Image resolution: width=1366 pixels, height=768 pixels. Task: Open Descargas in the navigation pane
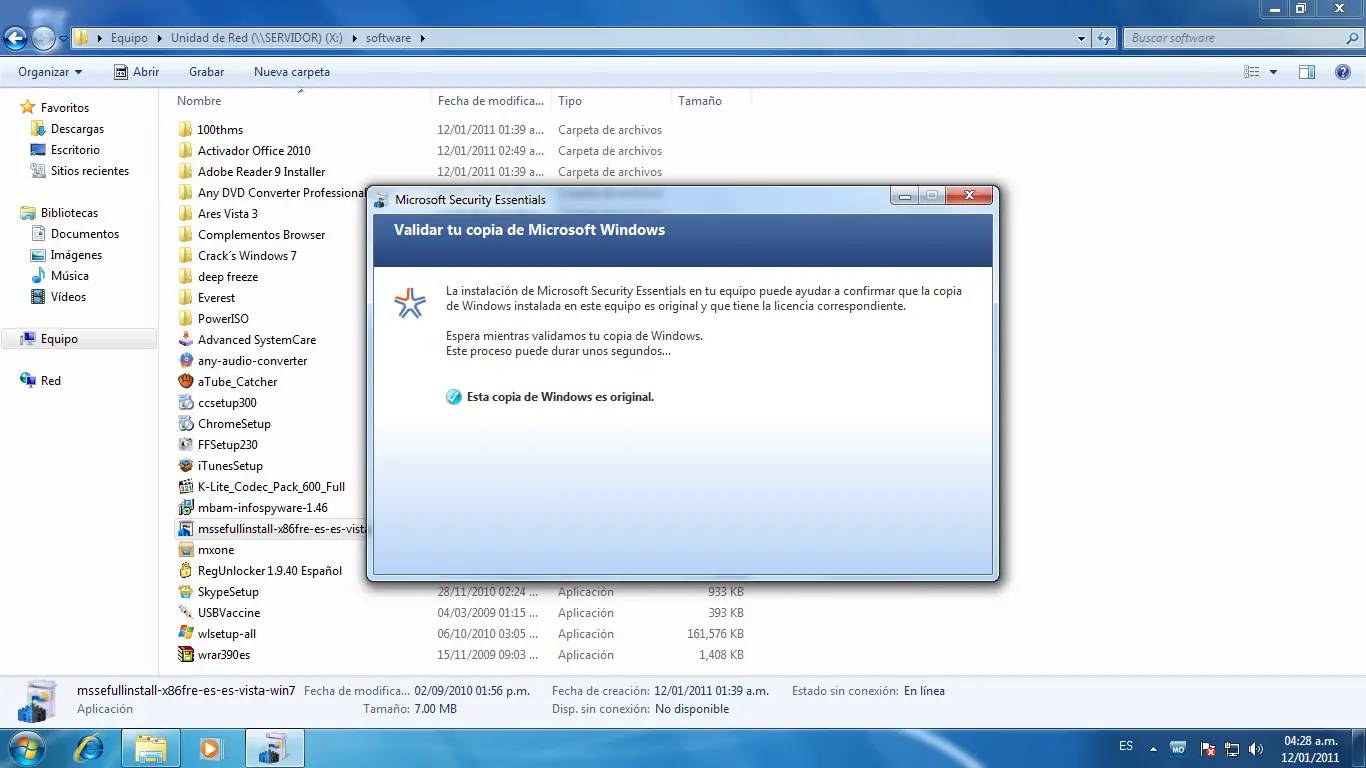coord(77,129)
